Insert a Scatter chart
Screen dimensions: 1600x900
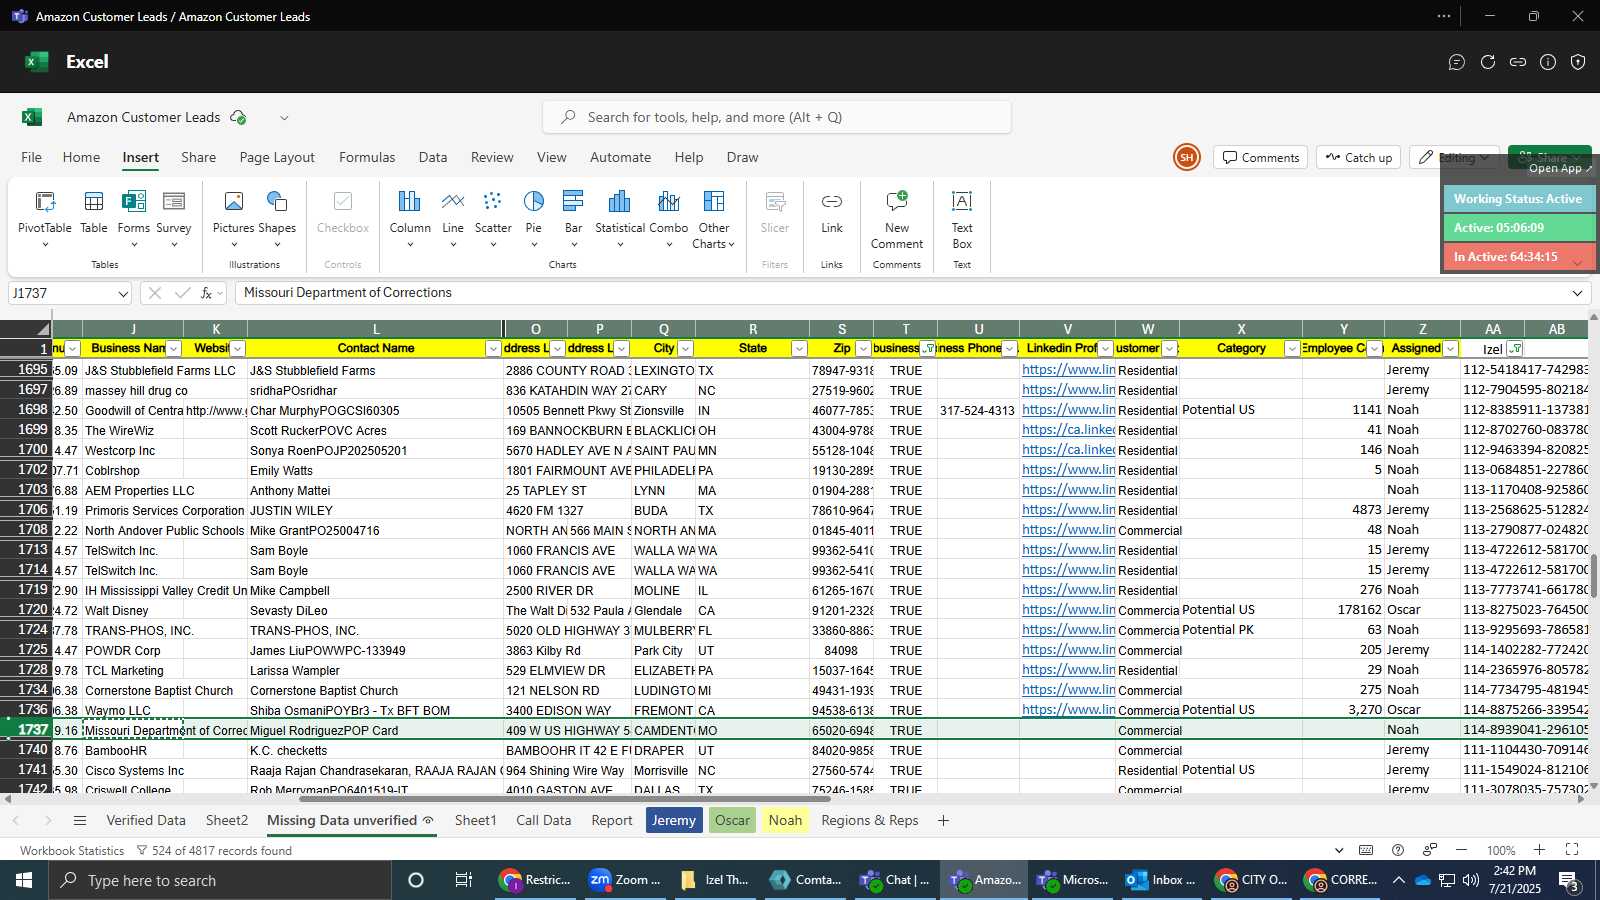click(493, 219)
